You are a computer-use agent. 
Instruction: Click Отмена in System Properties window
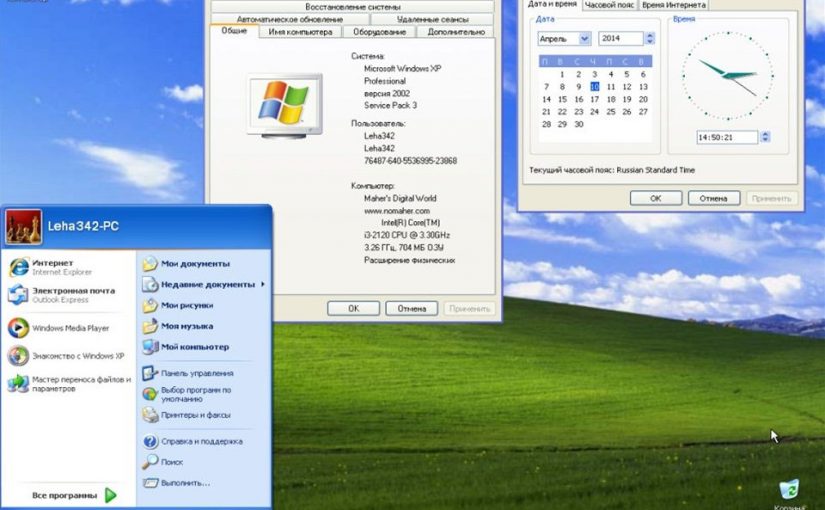point(411,308)
